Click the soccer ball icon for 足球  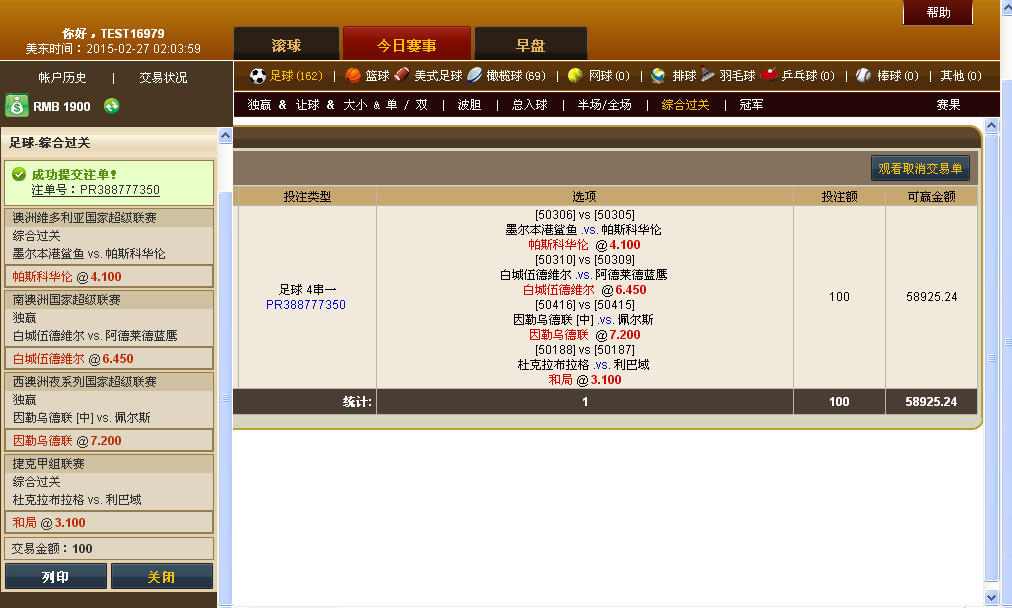258,76
